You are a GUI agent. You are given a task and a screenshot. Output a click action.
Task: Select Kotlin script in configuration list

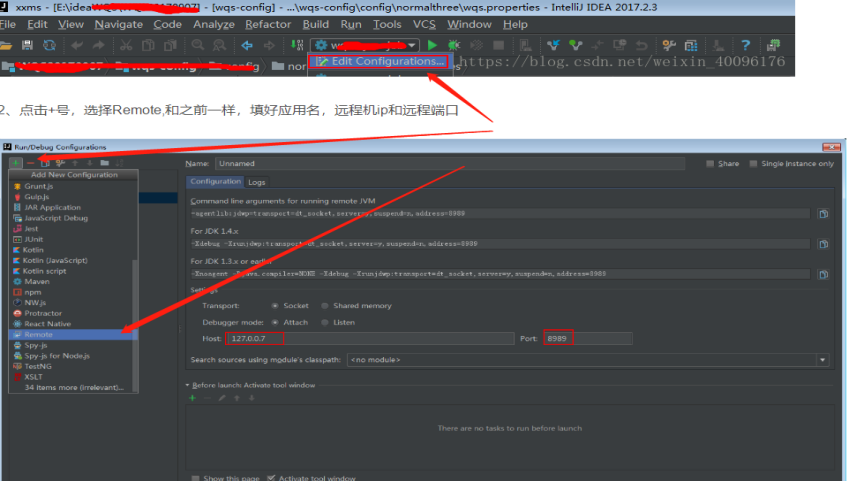73,271
